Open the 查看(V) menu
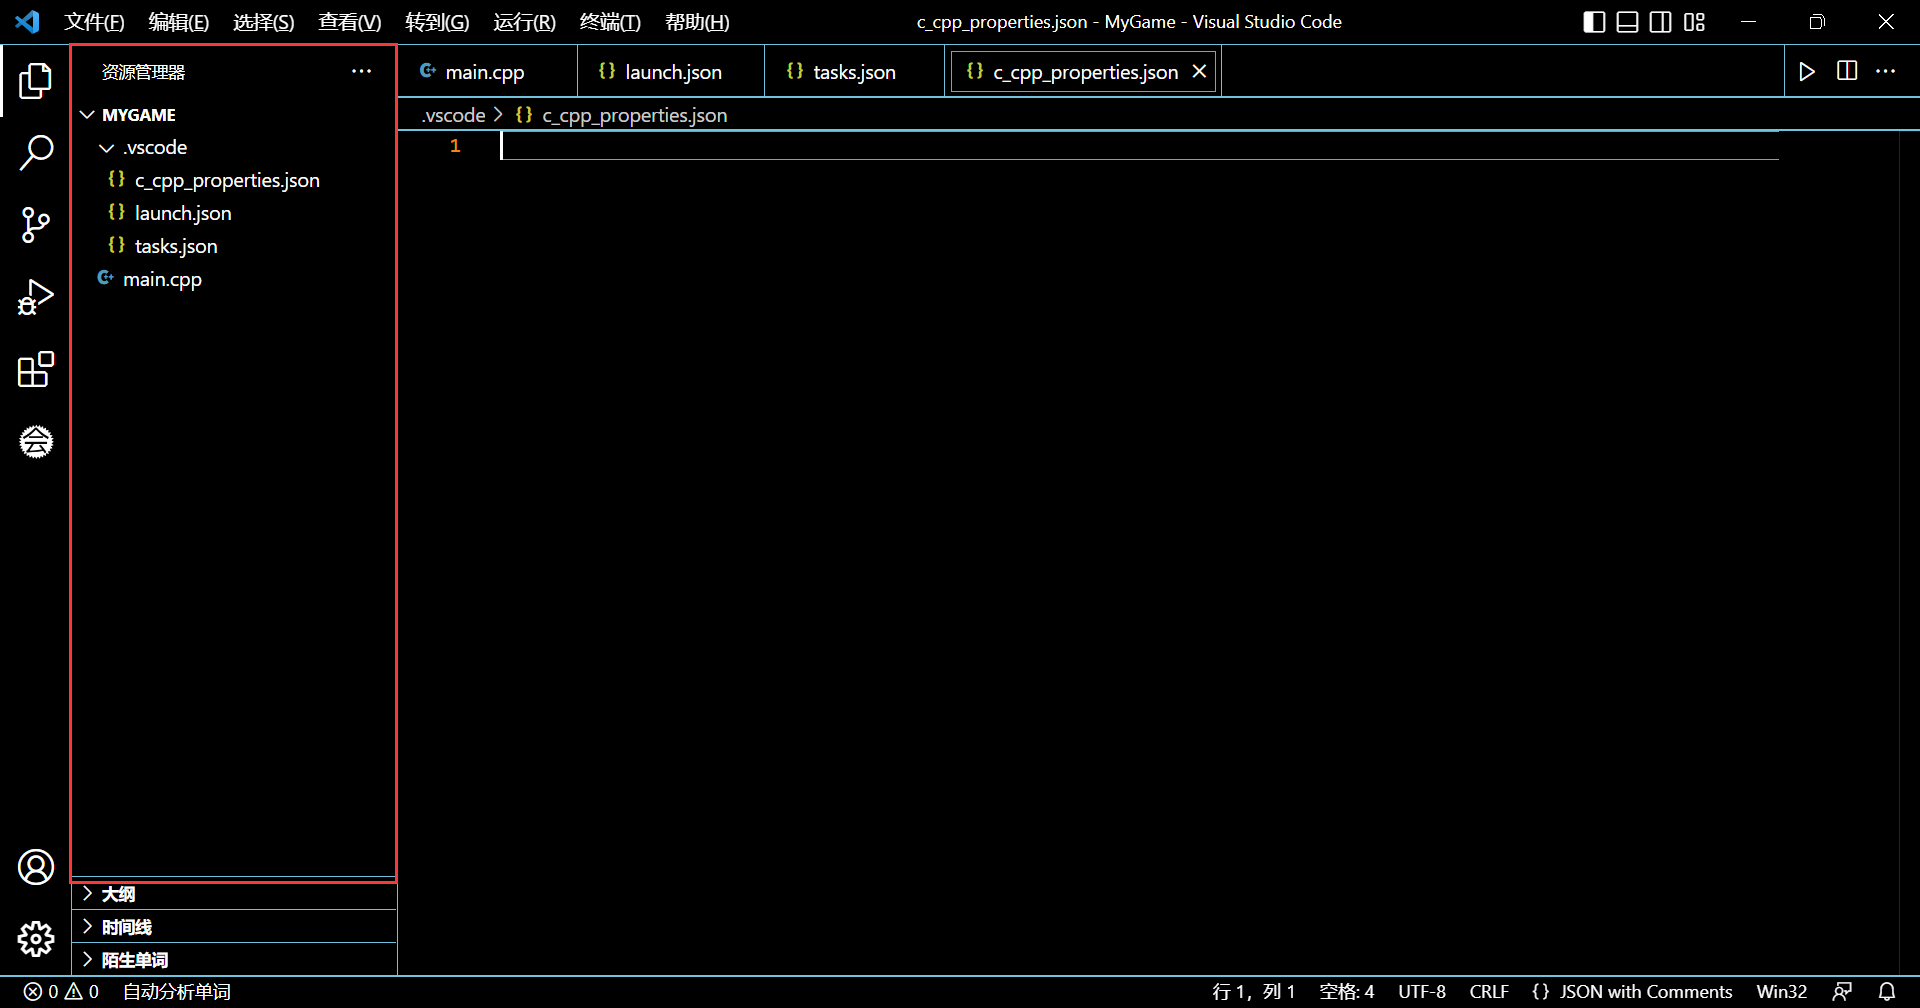Viewport: 1920px width, 1008px height. [350, 22]
